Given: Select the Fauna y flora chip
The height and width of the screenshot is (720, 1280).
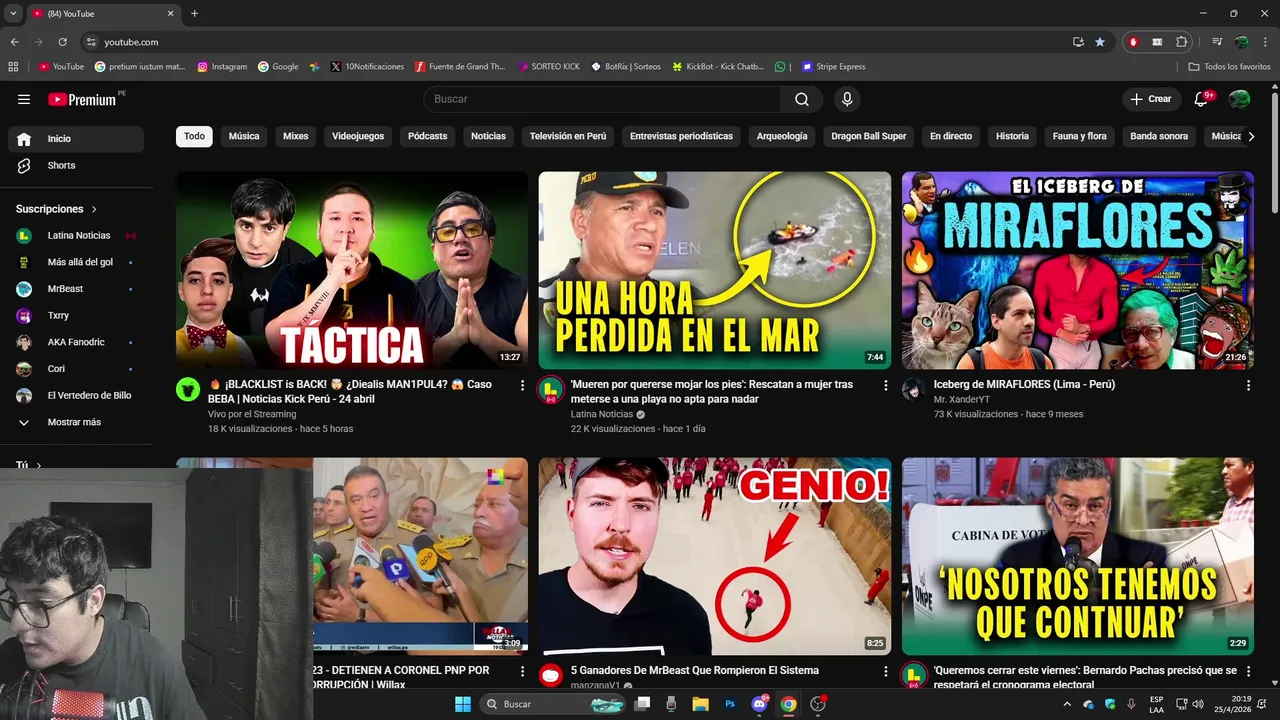Looking at the screenshot, I should pyautogui.click(x=1080, y=136).
